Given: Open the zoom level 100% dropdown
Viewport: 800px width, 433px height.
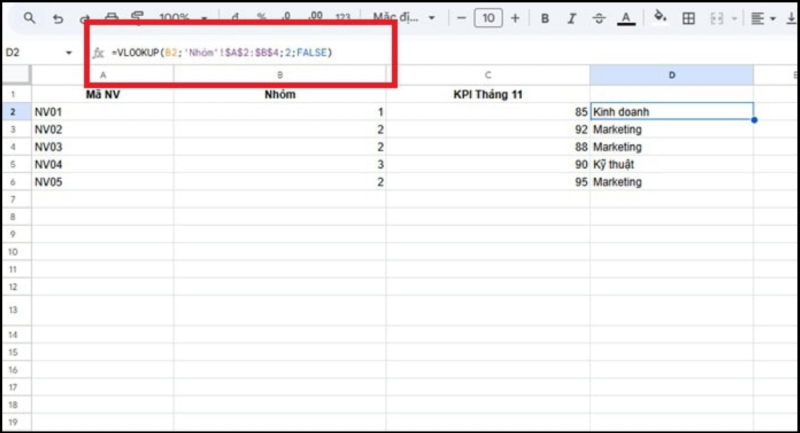Looking at the screenshot, I should (183, 17).
